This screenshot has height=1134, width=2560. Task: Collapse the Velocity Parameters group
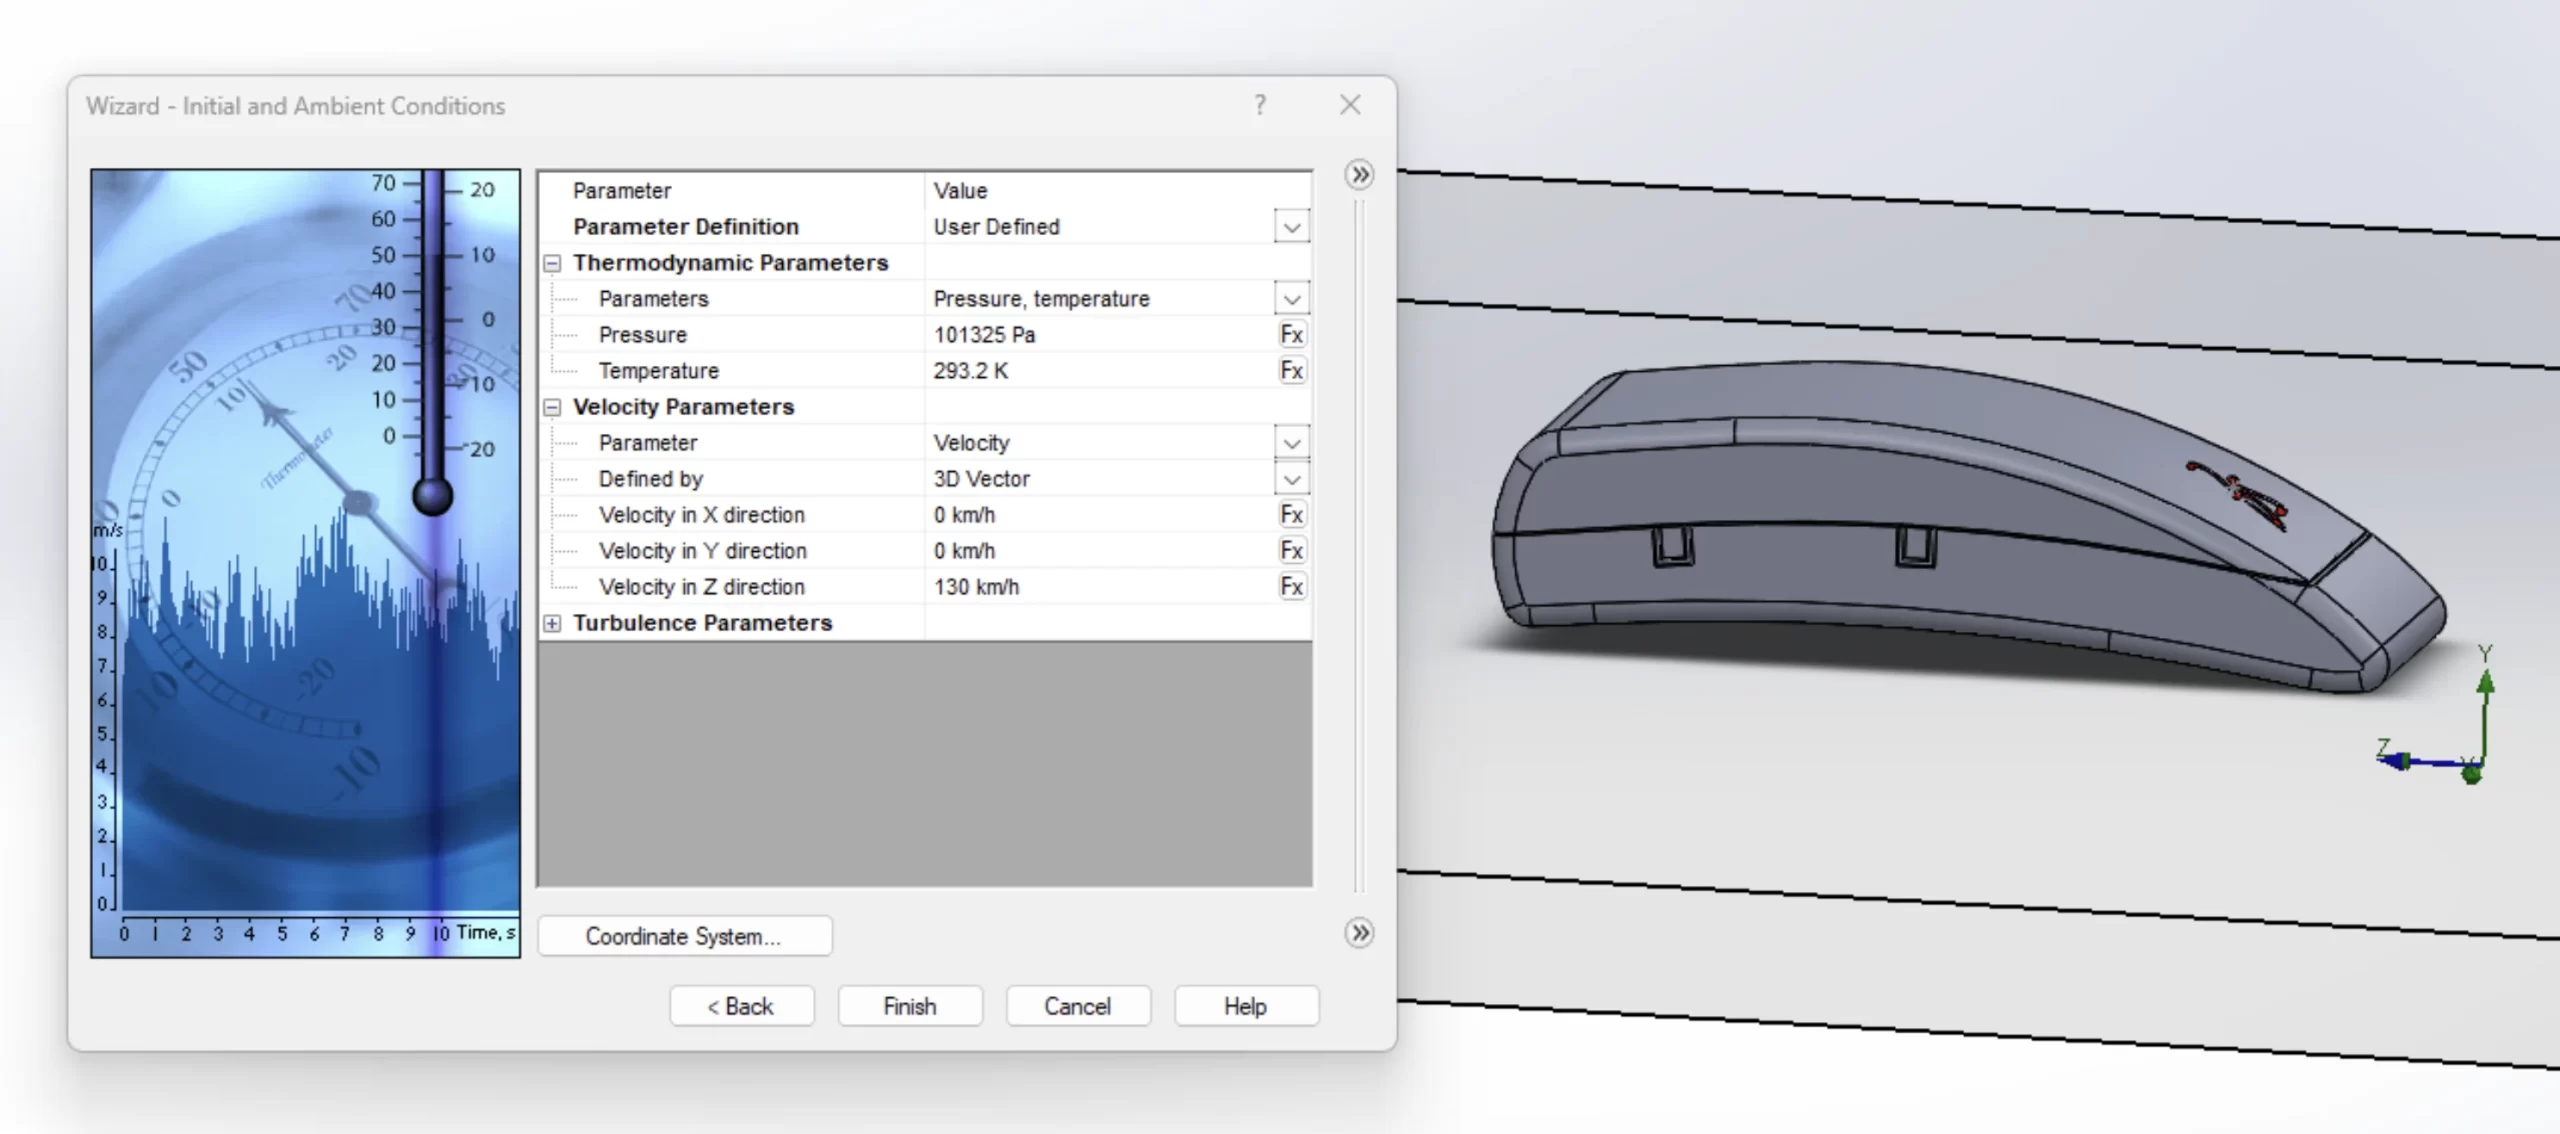pos(552,407)
